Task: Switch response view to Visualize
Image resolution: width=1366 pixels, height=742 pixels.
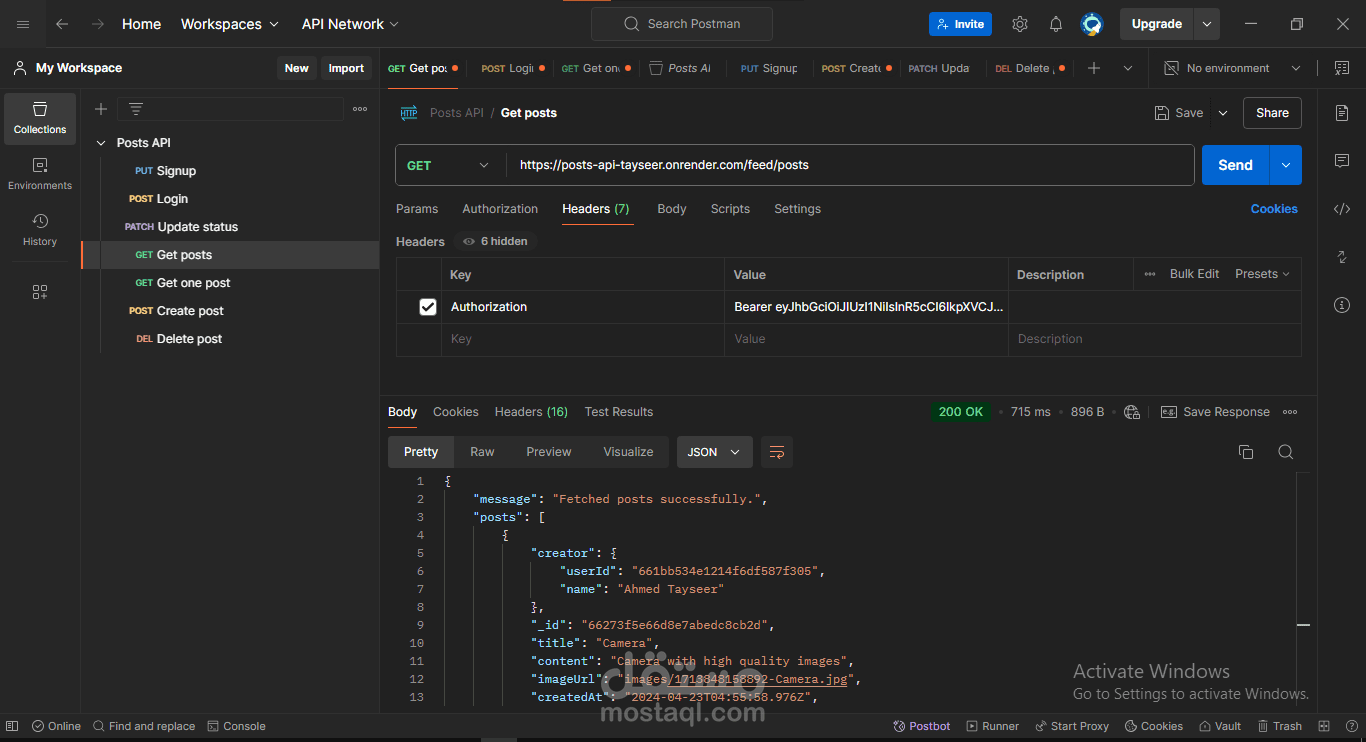Action: [628, 452]
